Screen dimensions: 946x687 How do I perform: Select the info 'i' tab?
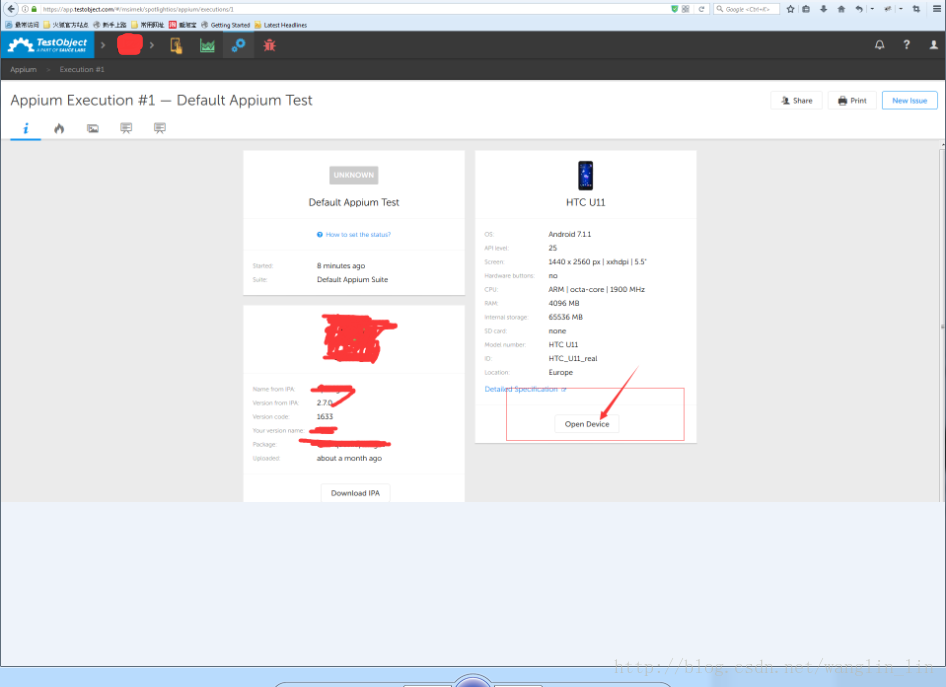[x=25, y=128]
